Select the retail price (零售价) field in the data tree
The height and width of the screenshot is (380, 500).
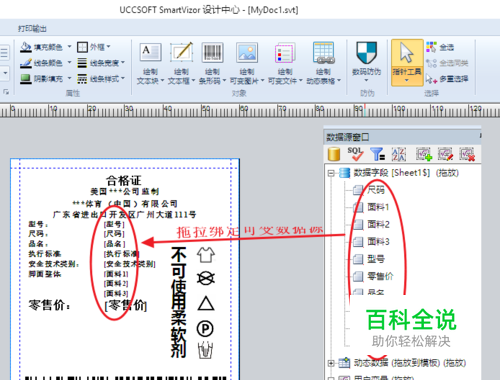(380, 276)
